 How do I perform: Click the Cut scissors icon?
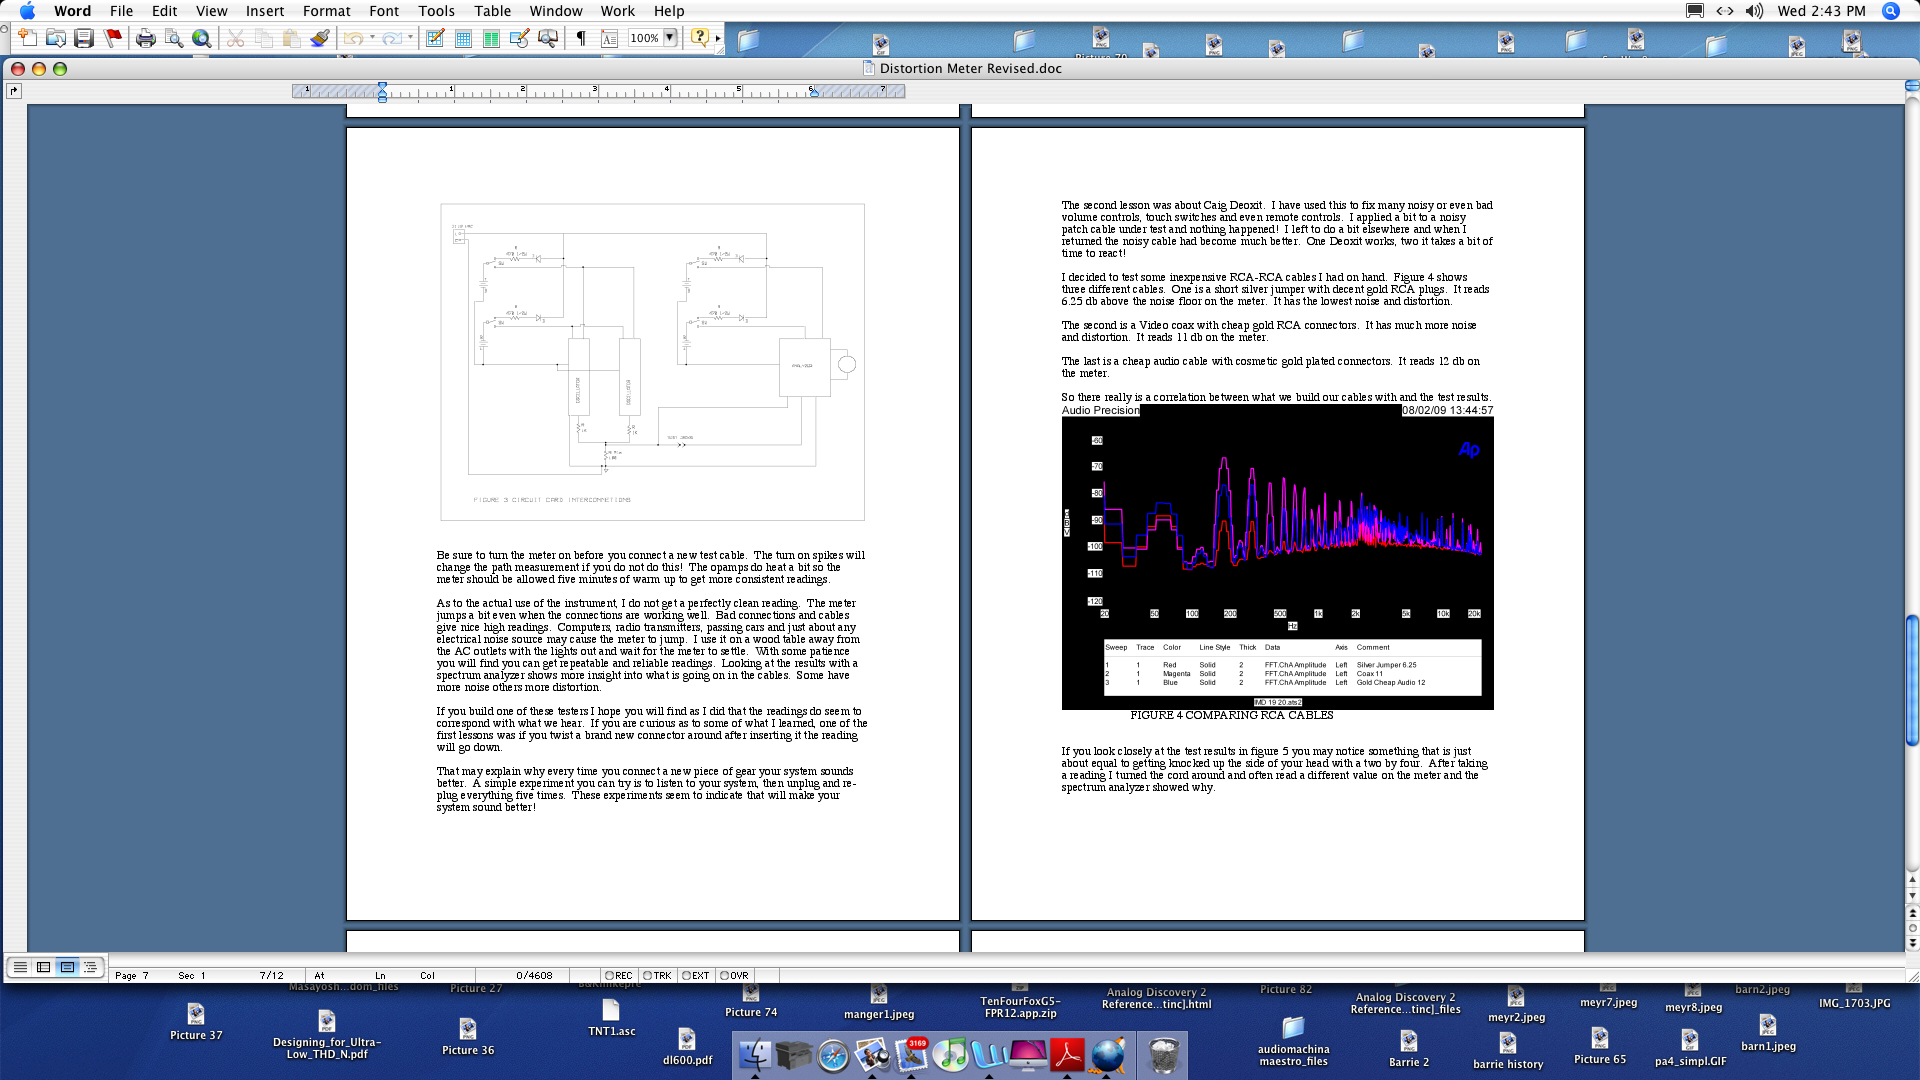(x=235, y=38)
